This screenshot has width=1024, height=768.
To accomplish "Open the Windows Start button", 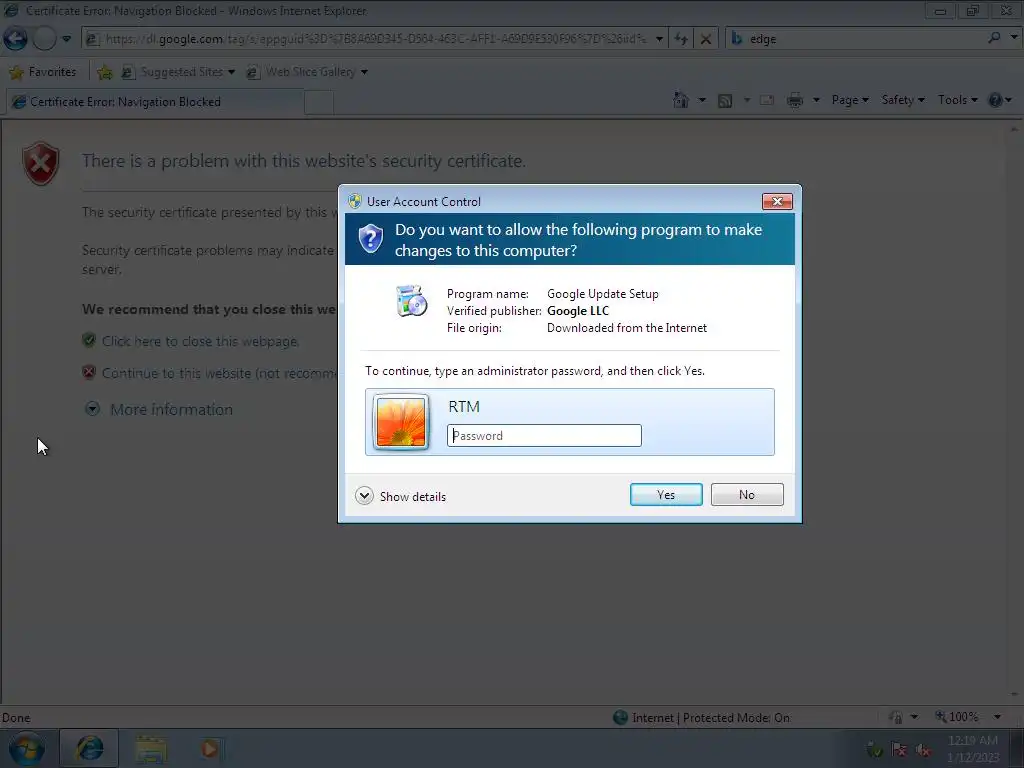I will click(26, 749).
